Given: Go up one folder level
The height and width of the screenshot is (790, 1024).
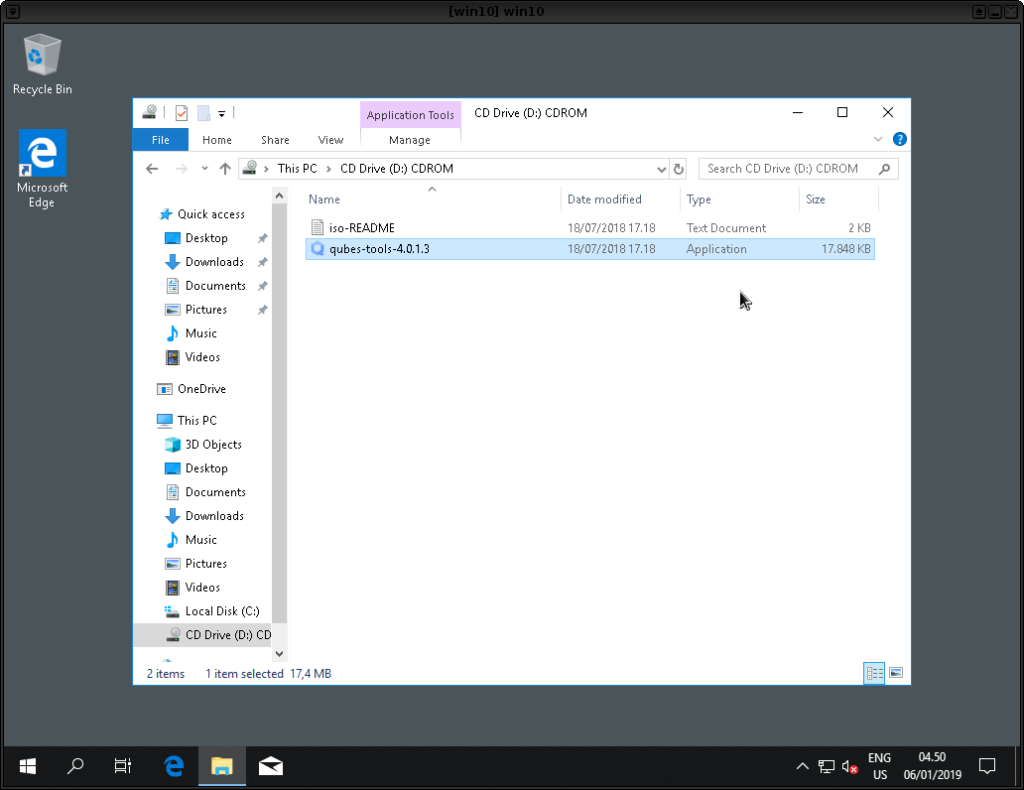Looking at the screenshot, I should [225, 168].
